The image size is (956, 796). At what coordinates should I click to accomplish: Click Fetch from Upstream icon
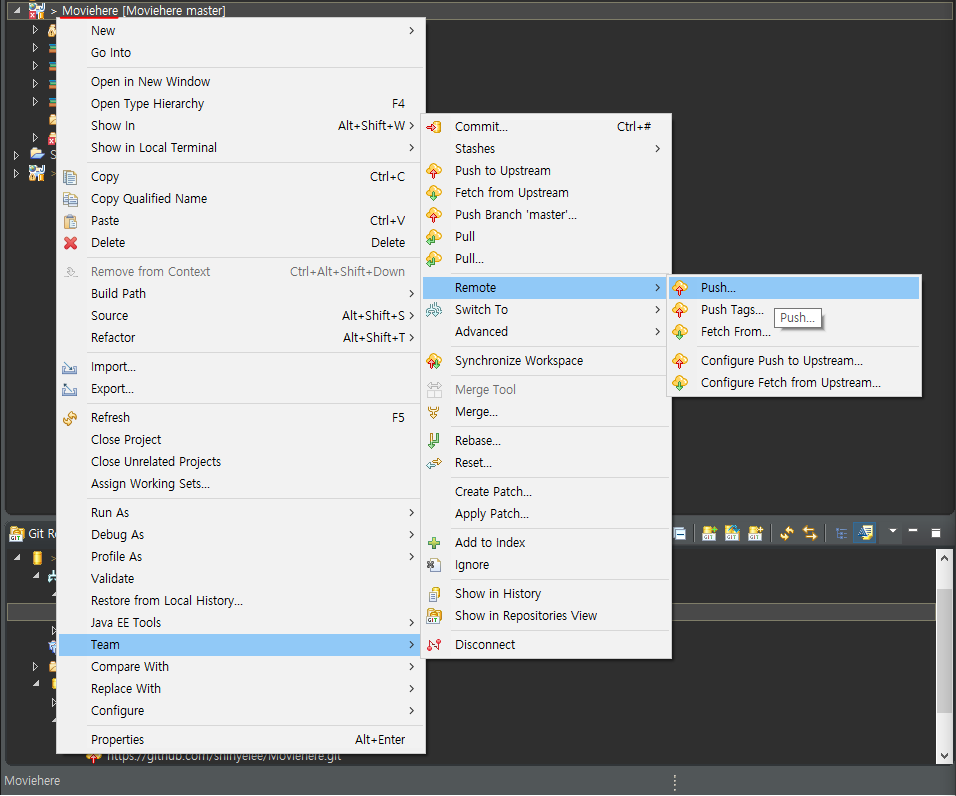pyautogui.click(x=433, y=193)
